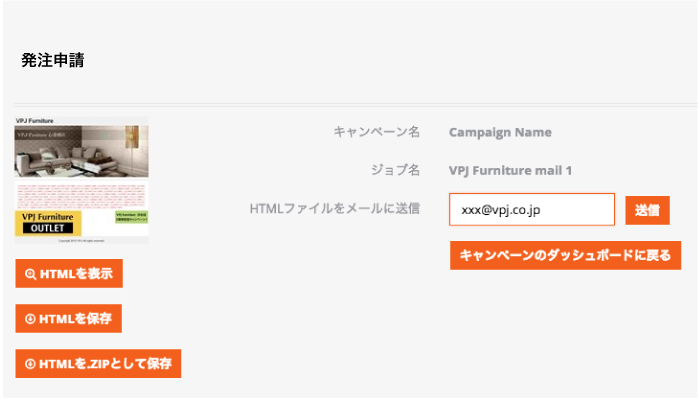Click the email preview thumbnail

[x=82, y=180]
